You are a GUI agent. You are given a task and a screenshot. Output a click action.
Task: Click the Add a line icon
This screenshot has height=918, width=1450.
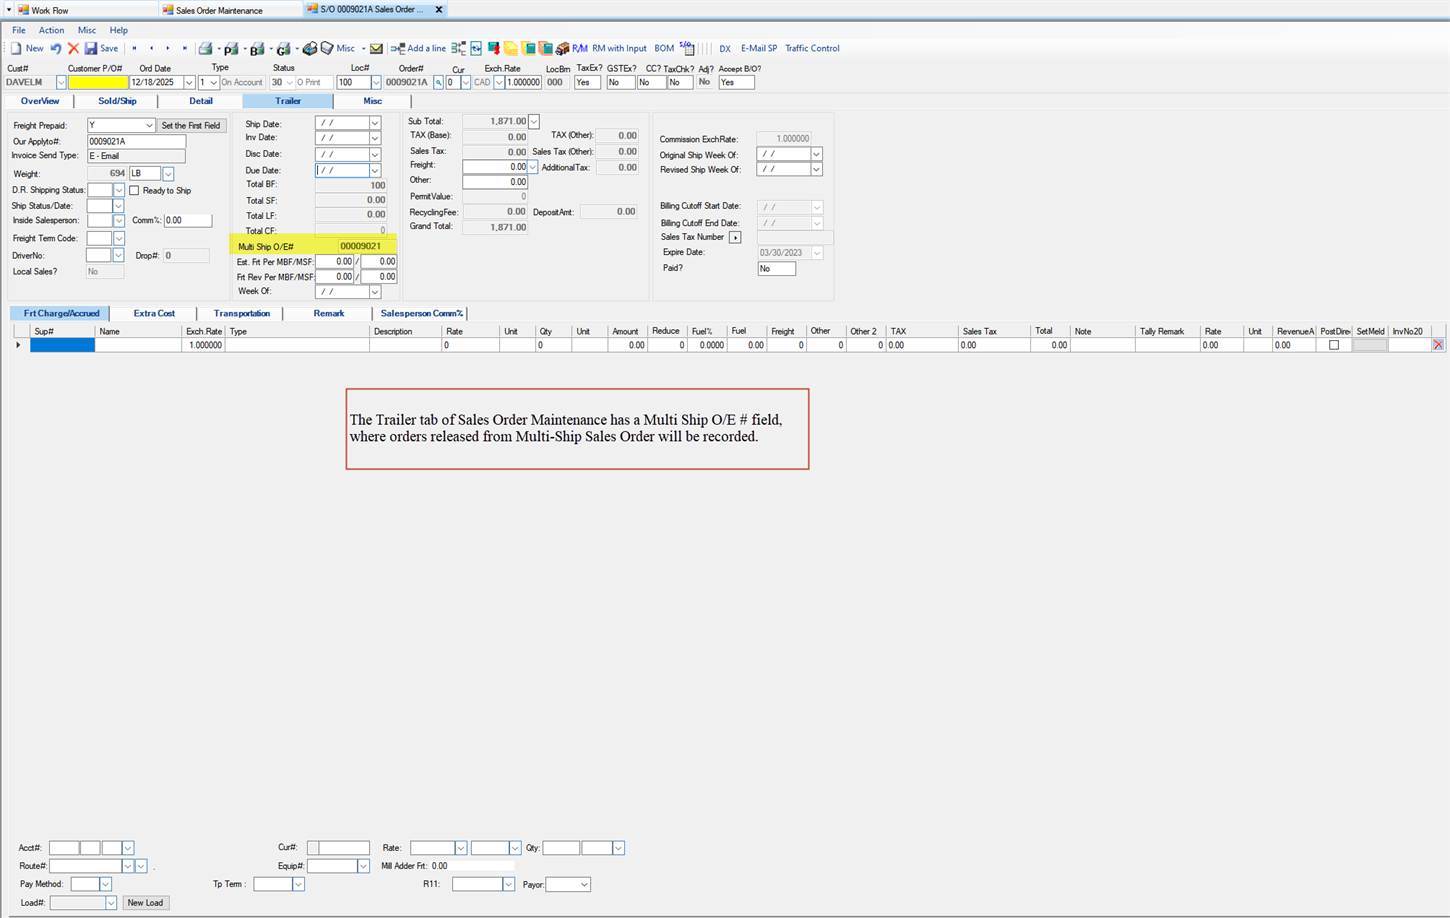click(398, 48)
